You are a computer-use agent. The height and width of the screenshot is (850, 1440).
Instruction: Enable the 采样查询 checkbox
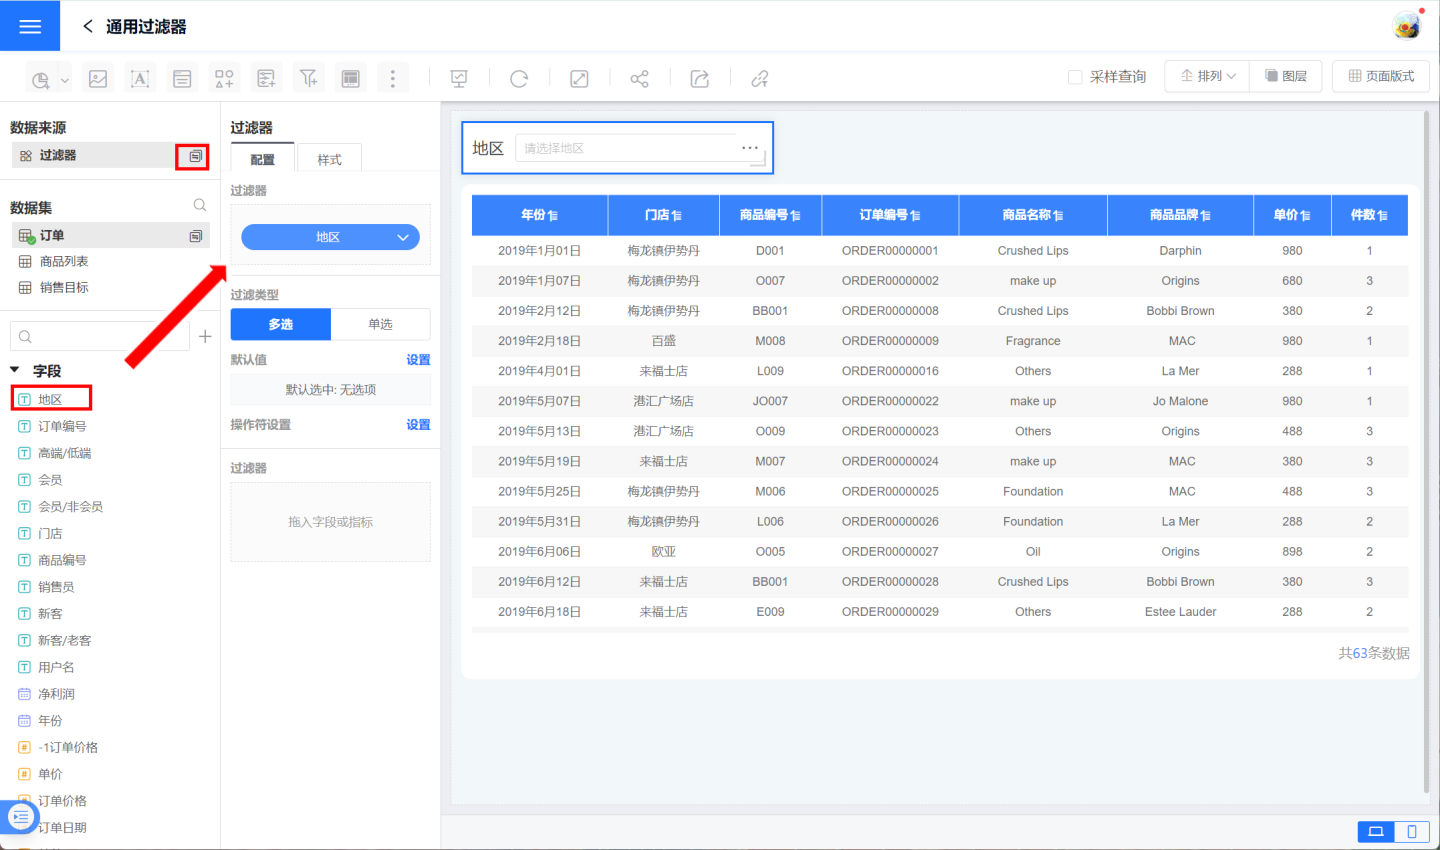click(x=1075, y=77)
